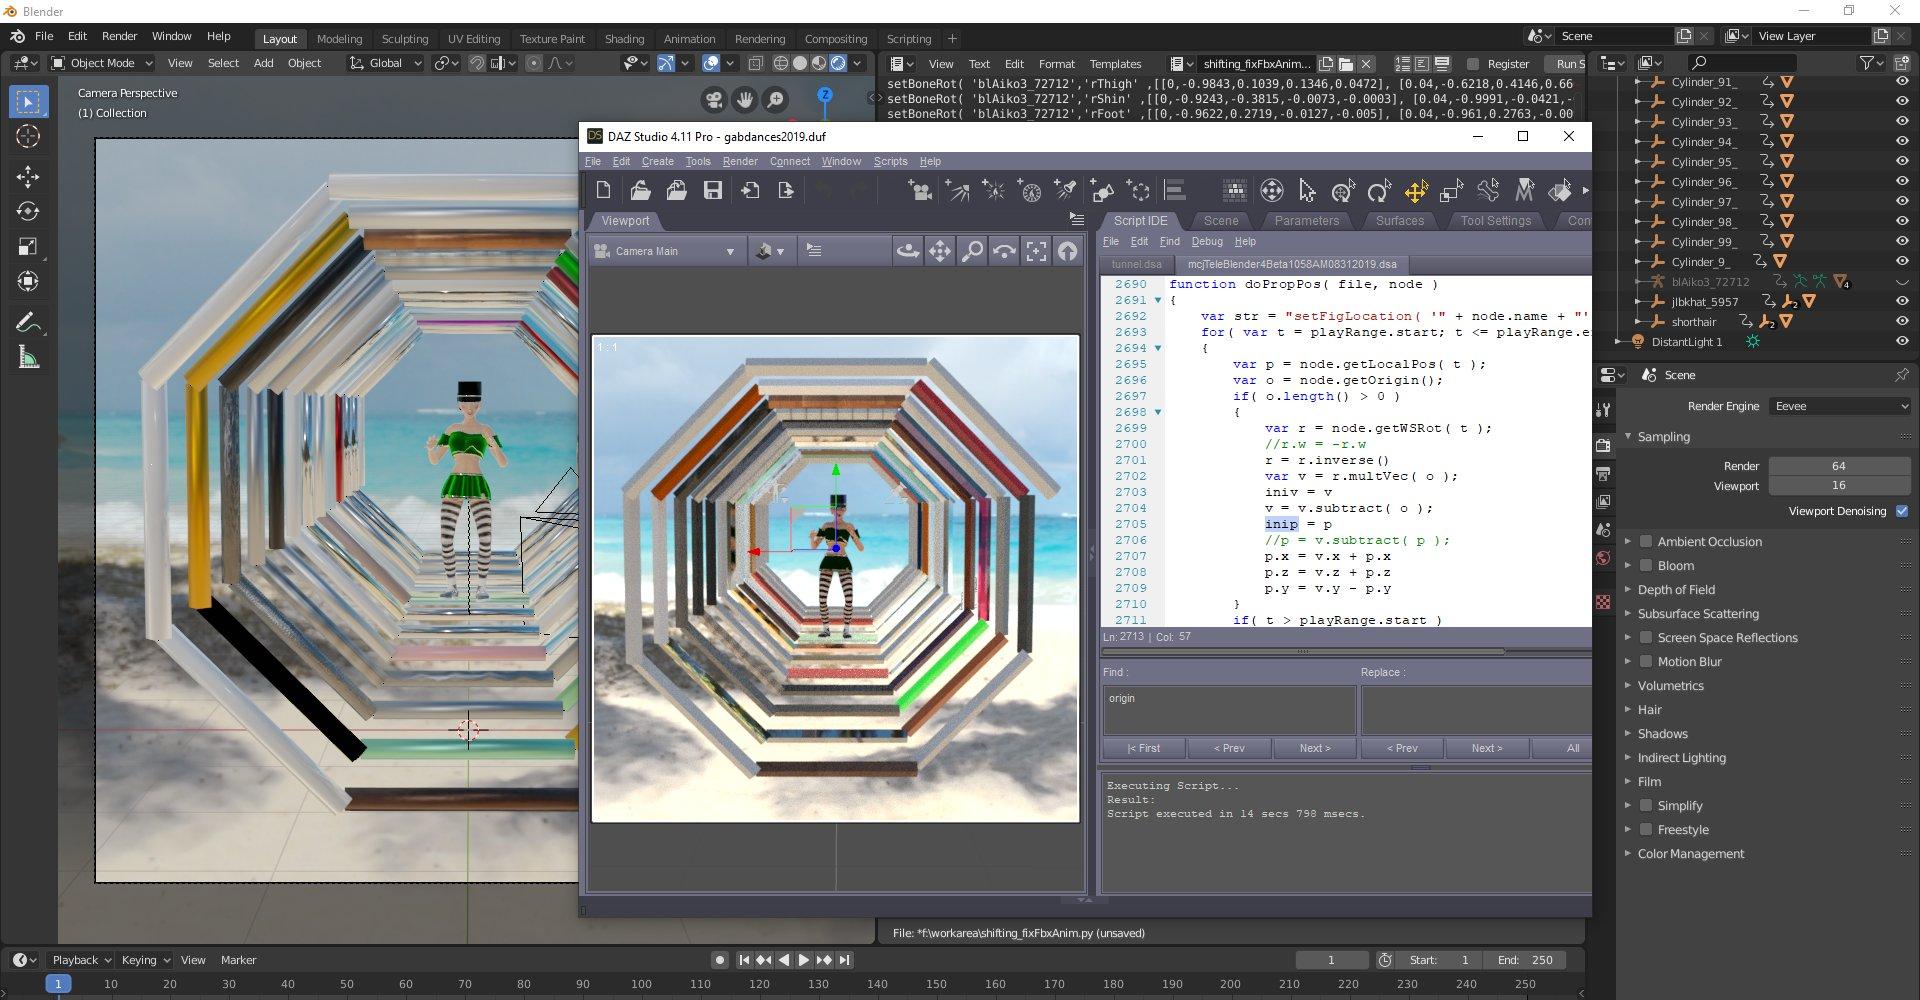Hide jlbkhat_5957 in the outliner

(1902, 302)
